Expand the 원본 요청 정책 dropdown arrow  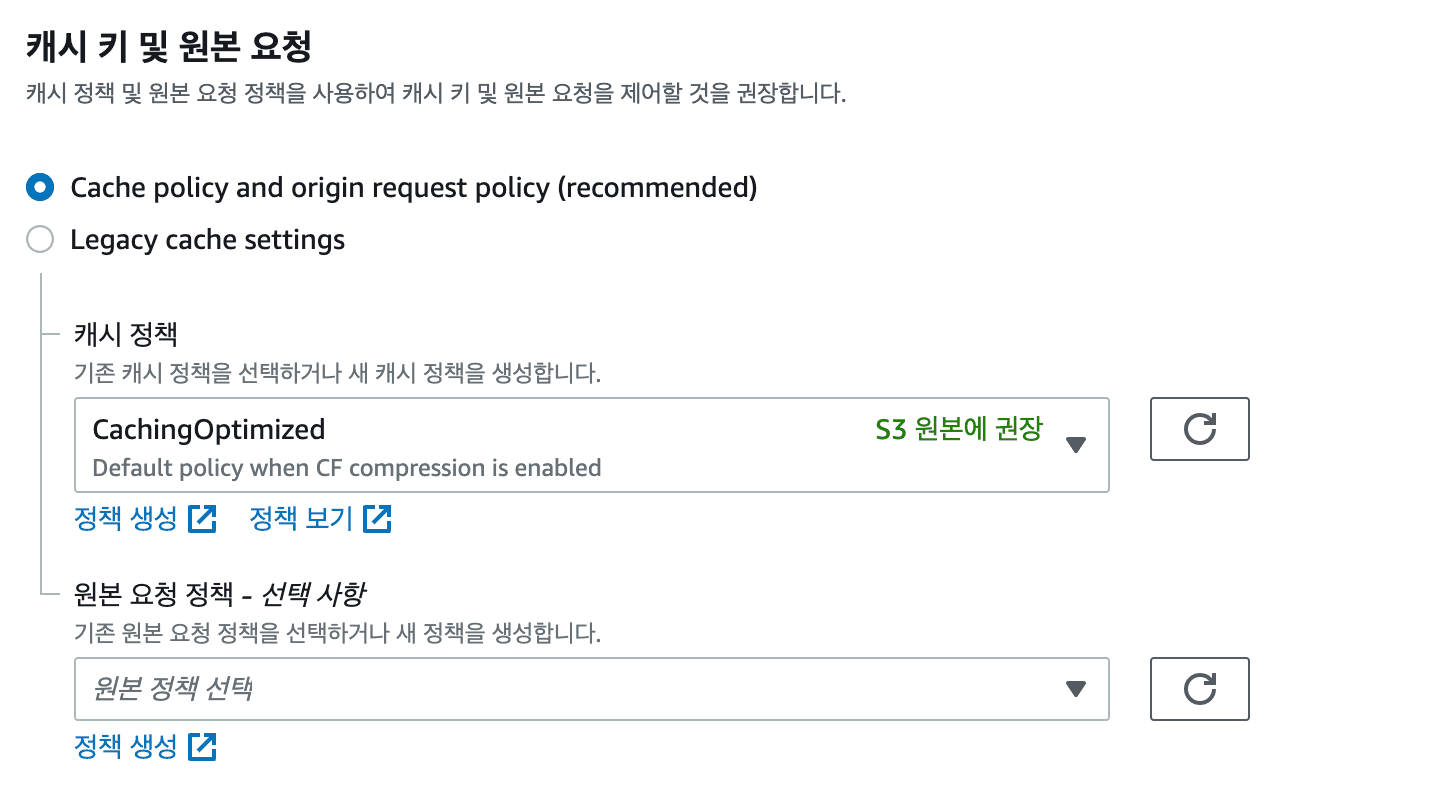[1076, 688]
